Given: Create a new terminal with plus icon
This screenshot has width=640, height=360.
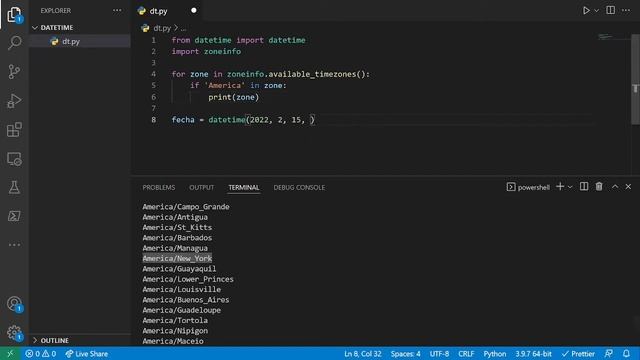Looking at the screenshot, I should (560, 187).
